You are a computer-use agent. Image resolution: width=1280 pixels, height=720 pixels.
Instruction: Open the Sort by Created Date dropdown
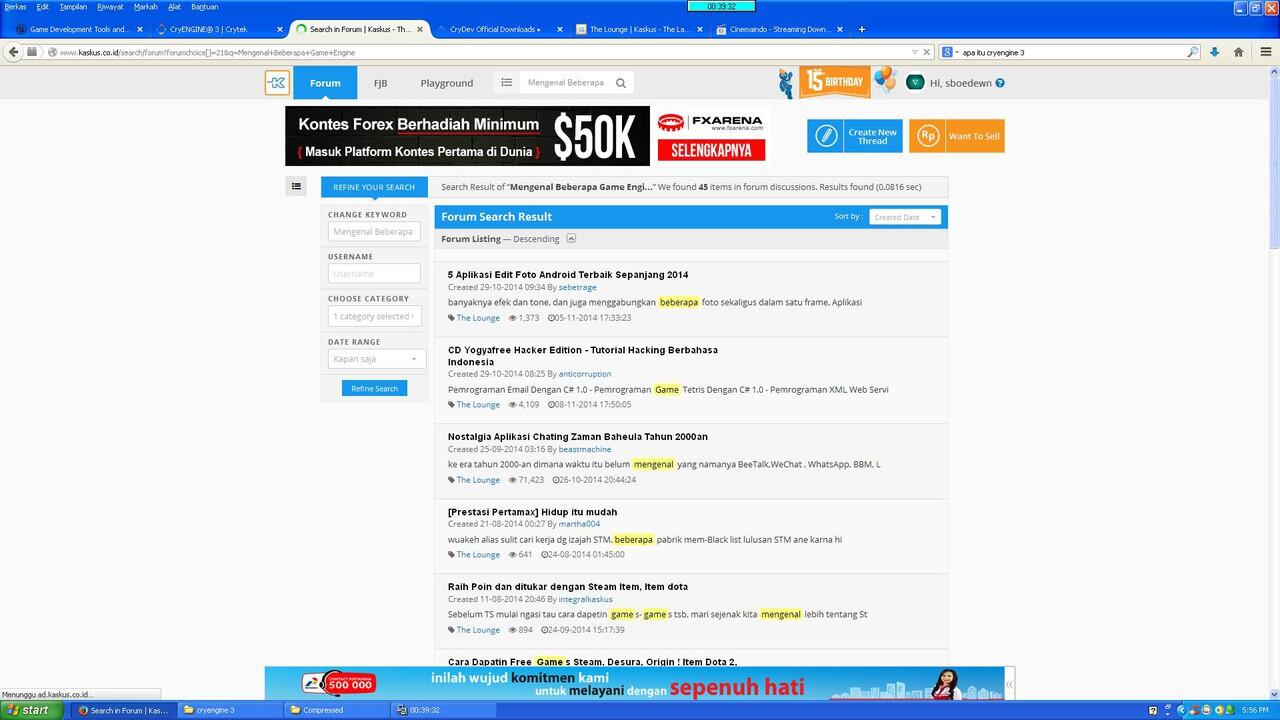905,217
